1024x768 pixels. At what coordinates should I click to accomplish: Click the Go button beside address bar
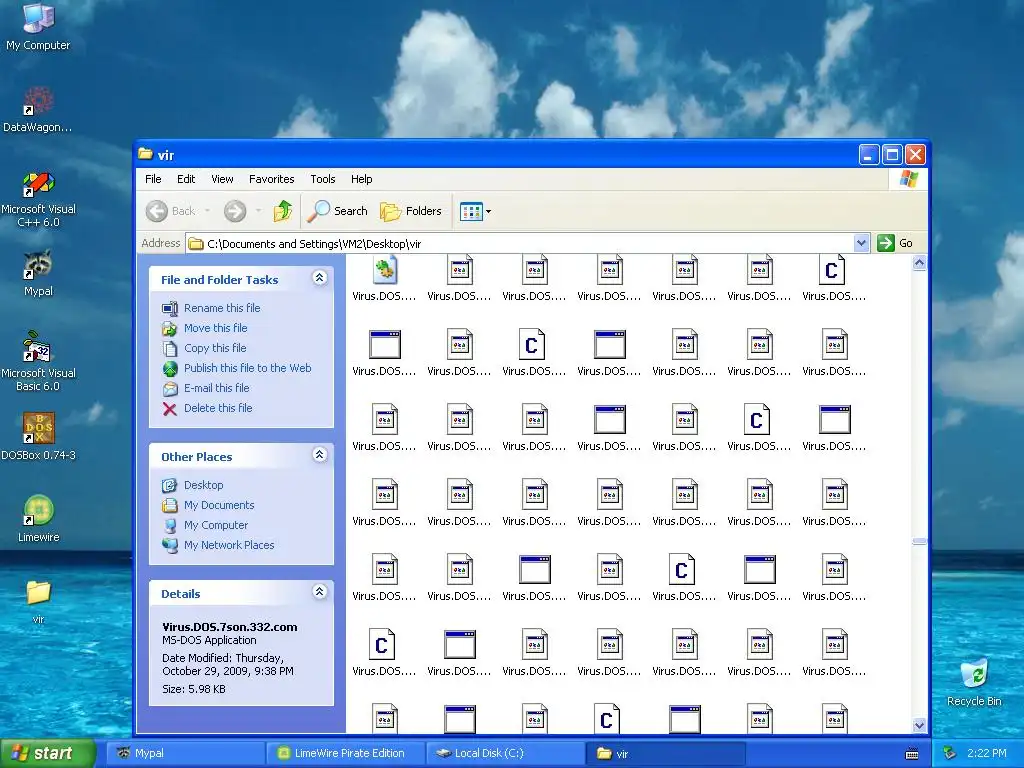[x=895, y=243]
